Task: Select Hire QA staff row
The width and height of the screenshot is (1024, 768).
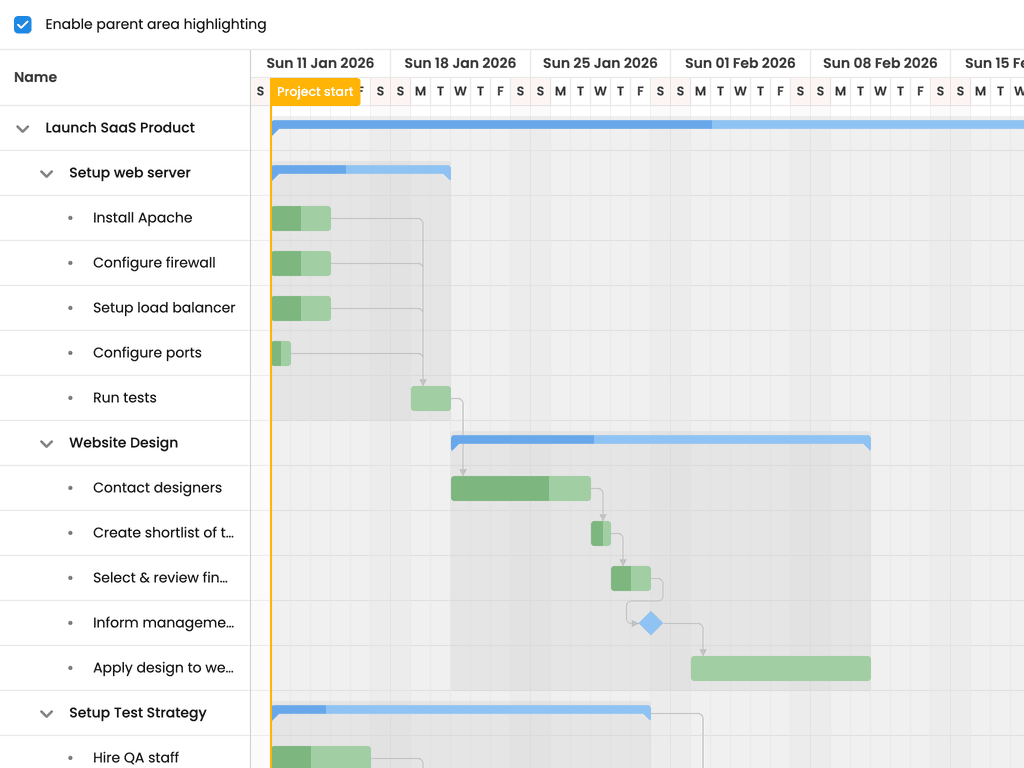Action: (125, 752)
